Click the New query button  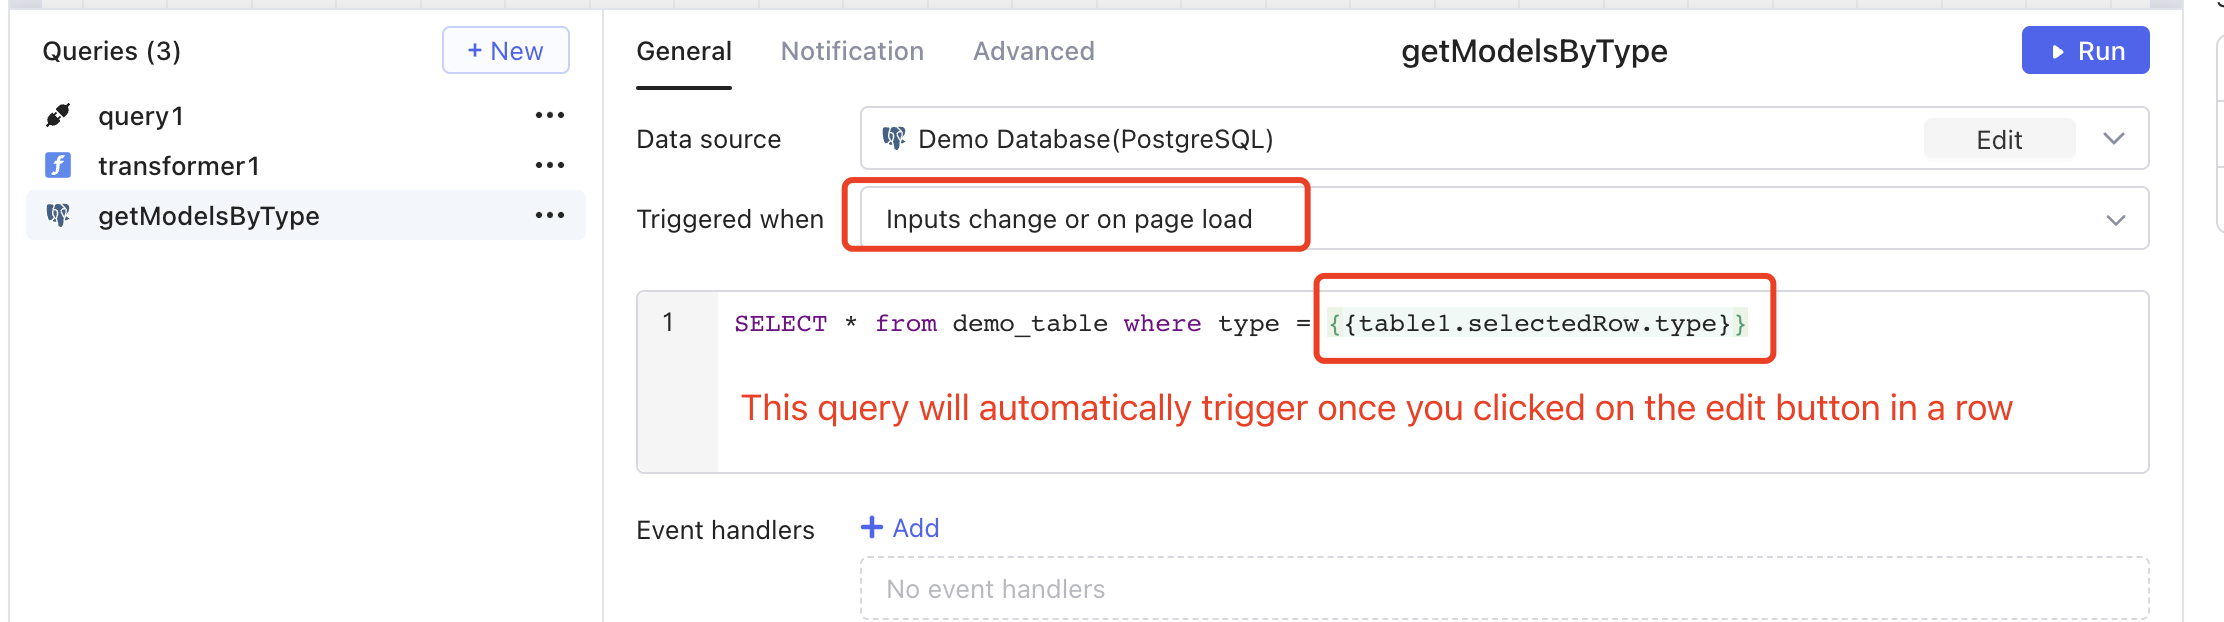(x=505, y=50)
